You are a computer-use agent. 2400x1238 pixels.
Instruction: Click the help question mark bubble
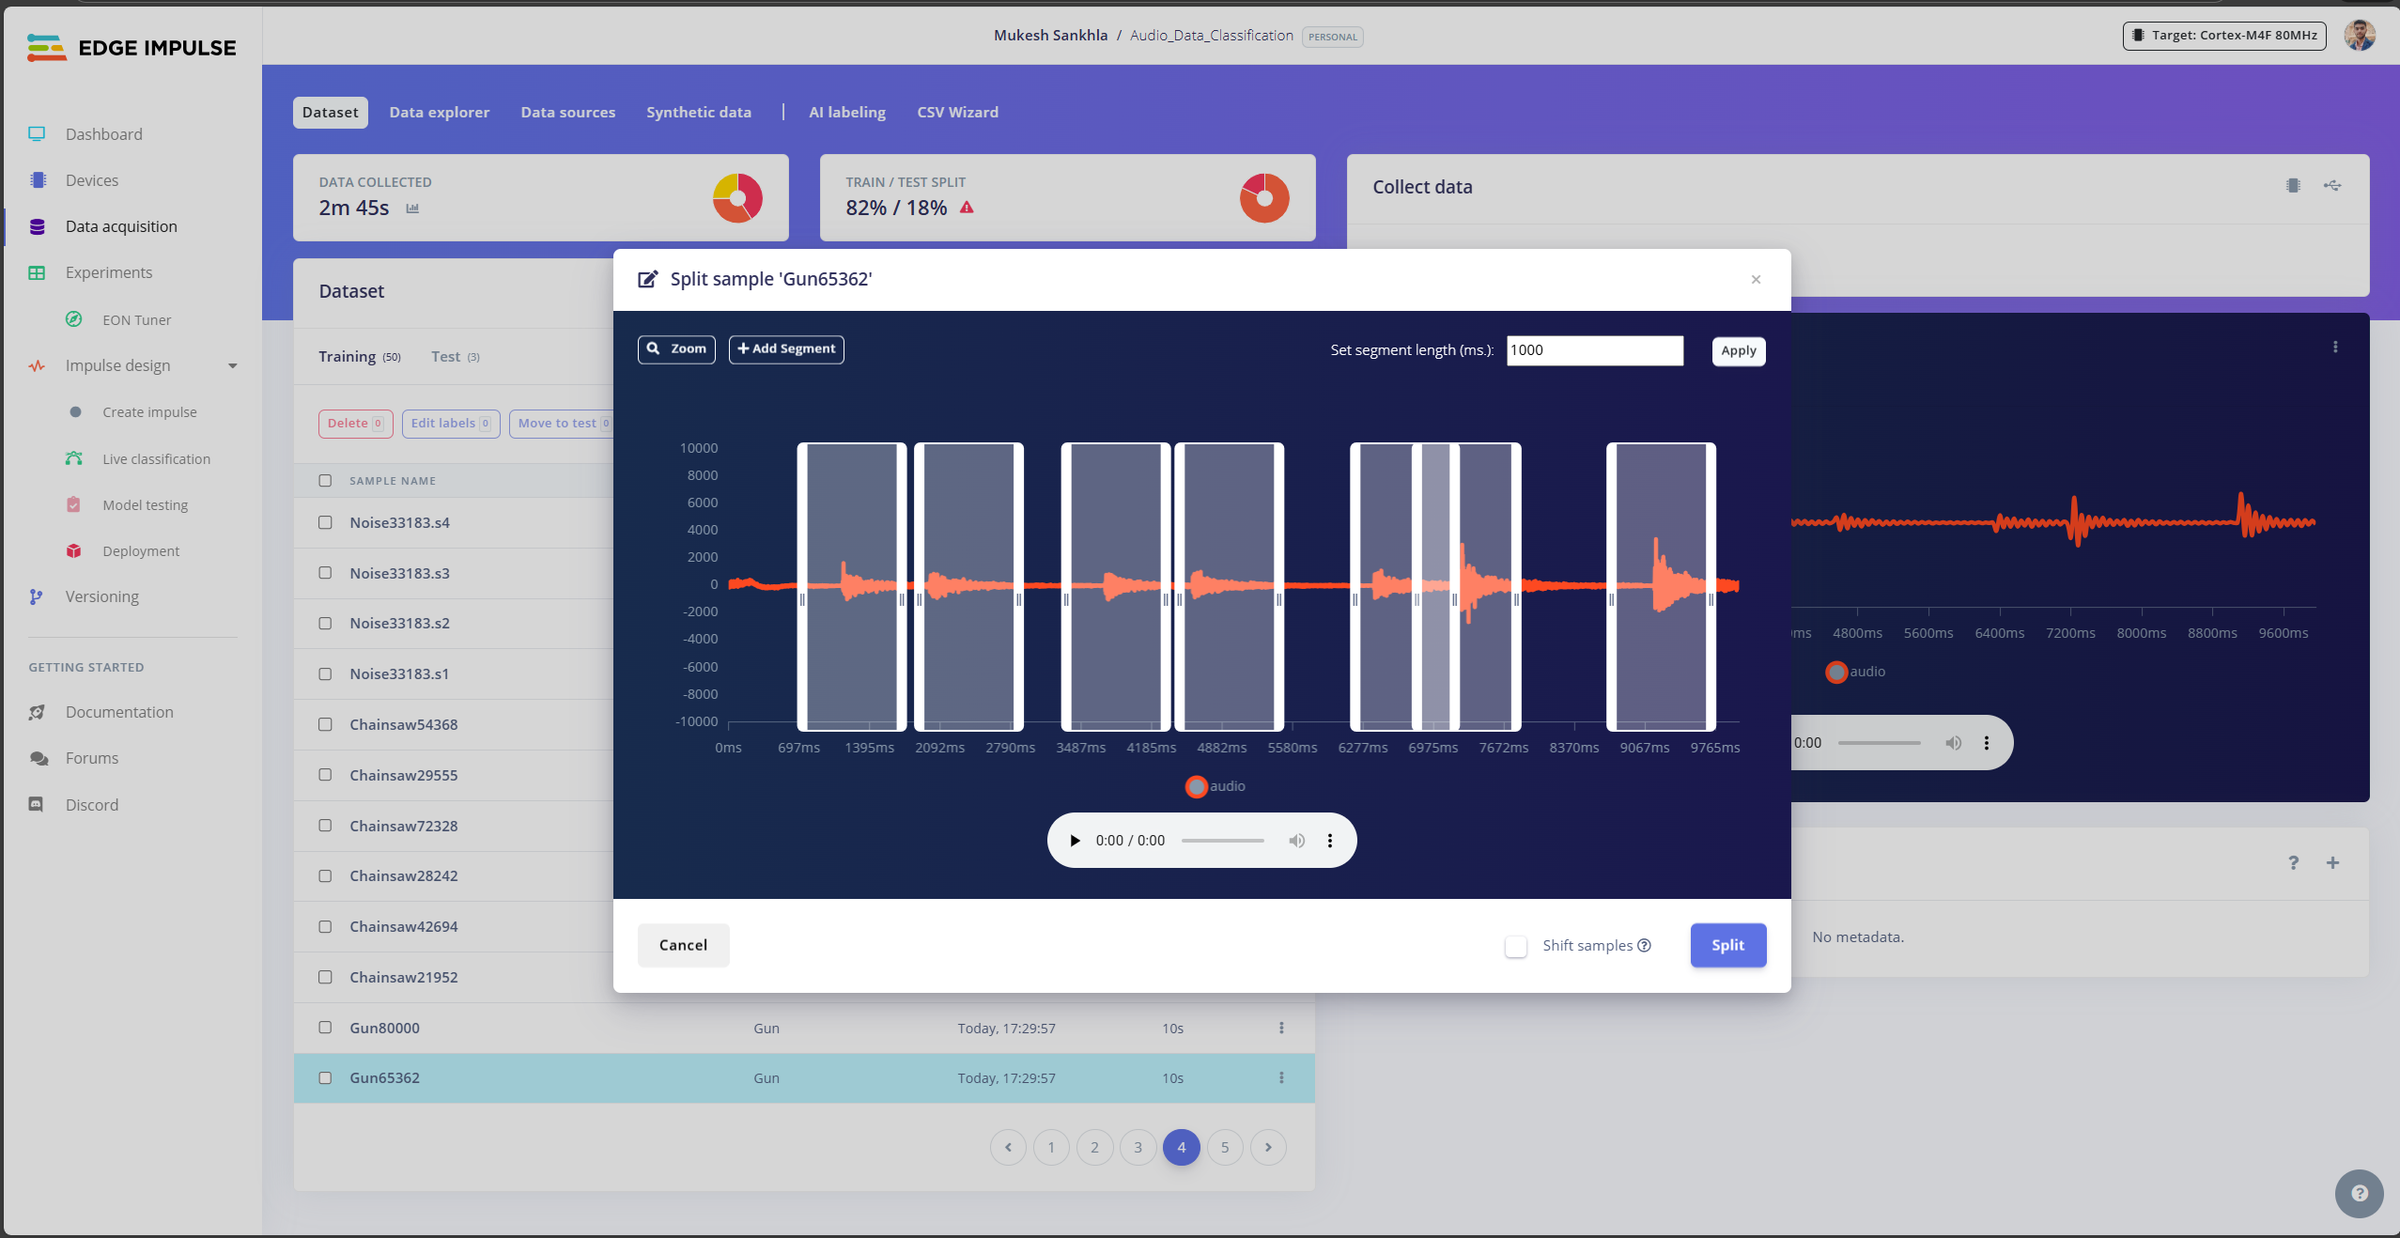pyautogui.click(x=2359, y=1193)
